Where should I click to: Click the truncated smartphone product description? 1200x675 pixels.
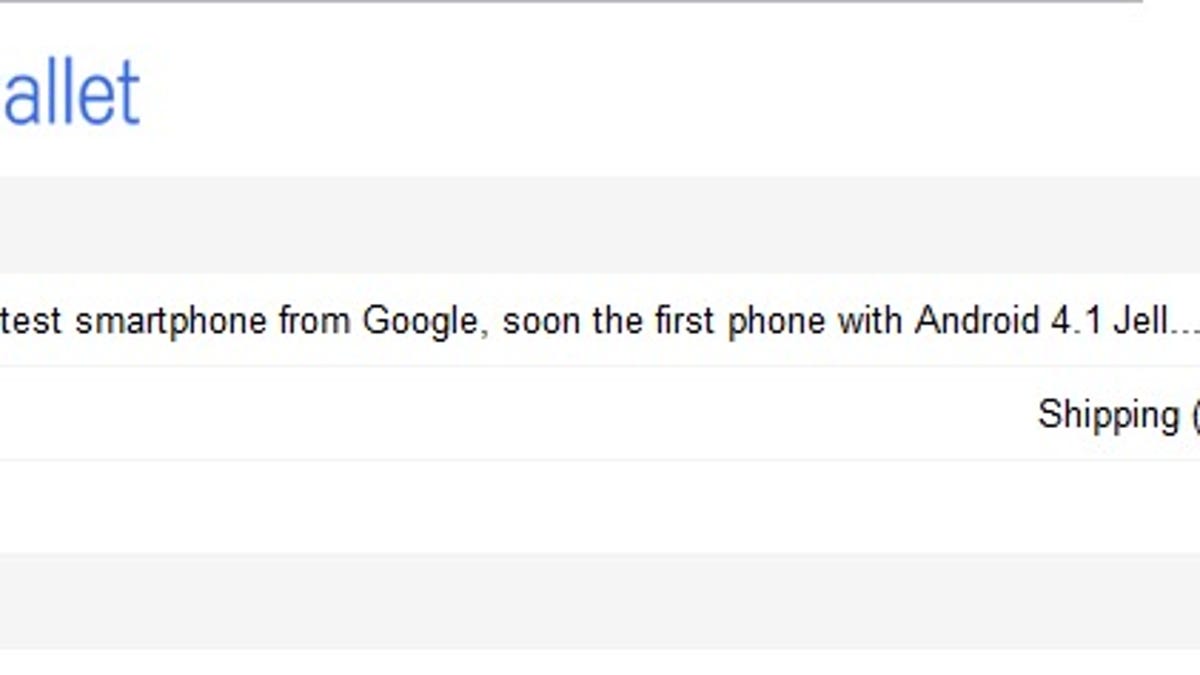pos(600,322)
